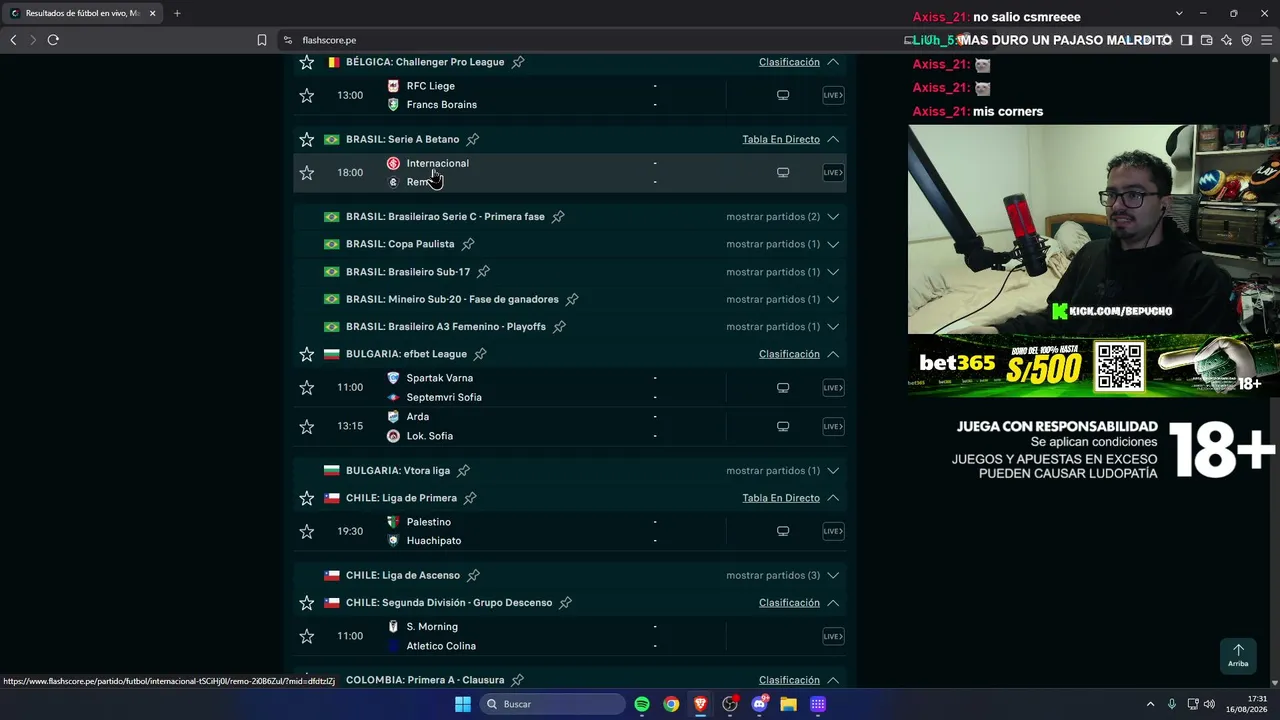Pin Mineiro Sub-20 - Fase de ganadores
The image size is (1280, 720).
click(572, 299)
